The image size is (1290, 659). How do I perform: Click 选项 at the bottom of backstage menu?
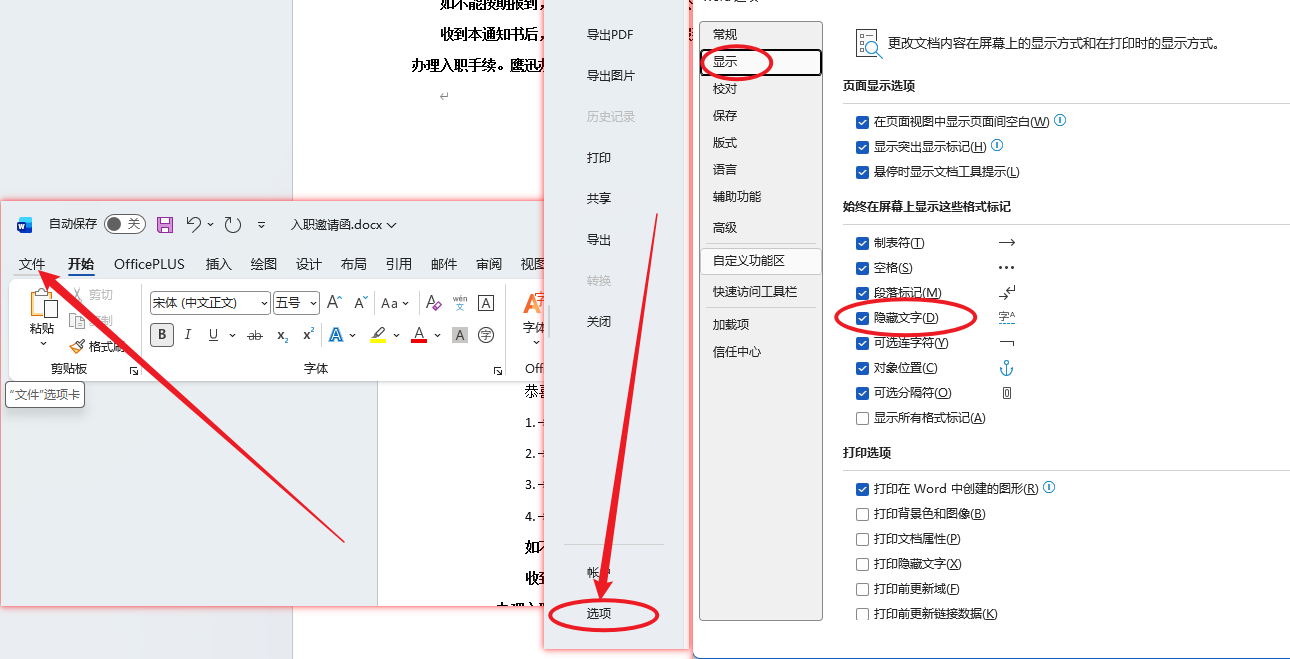click(x=599, y=615)
